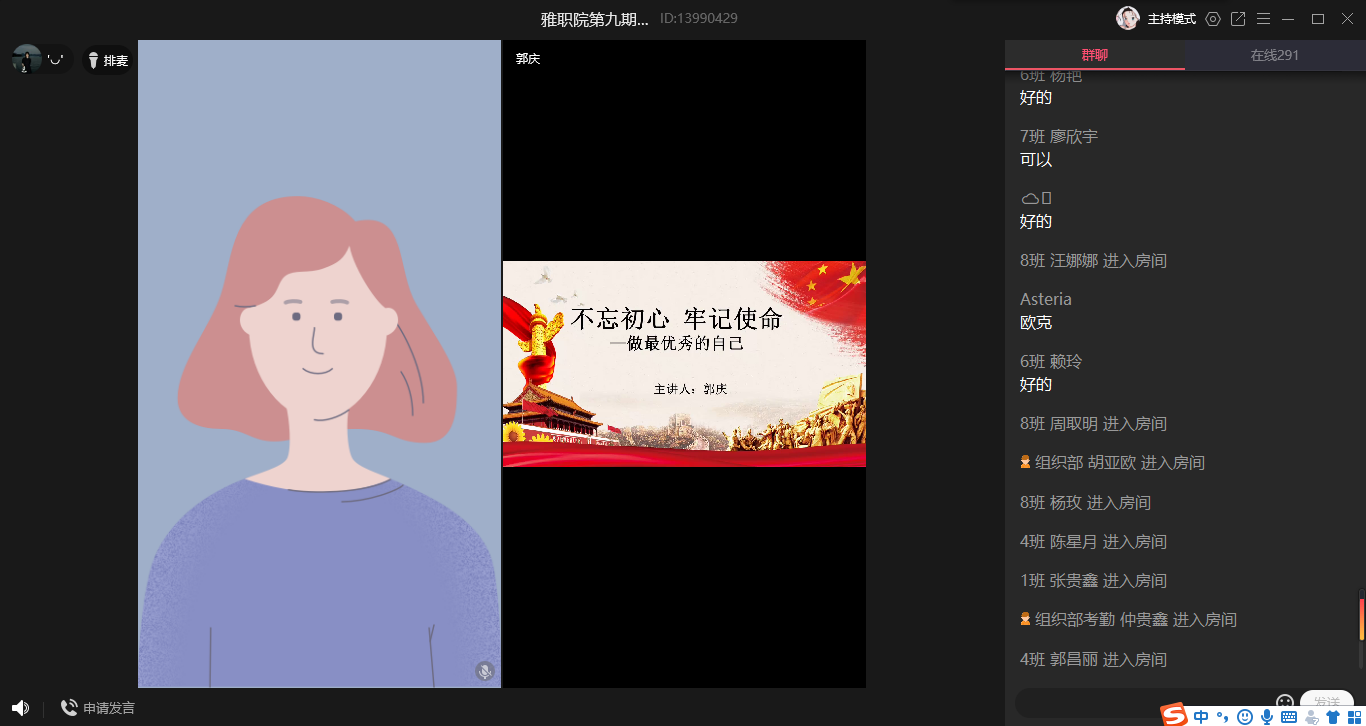
Task: Open the Sogou skin shirt icon
Action: point(1332,716)
